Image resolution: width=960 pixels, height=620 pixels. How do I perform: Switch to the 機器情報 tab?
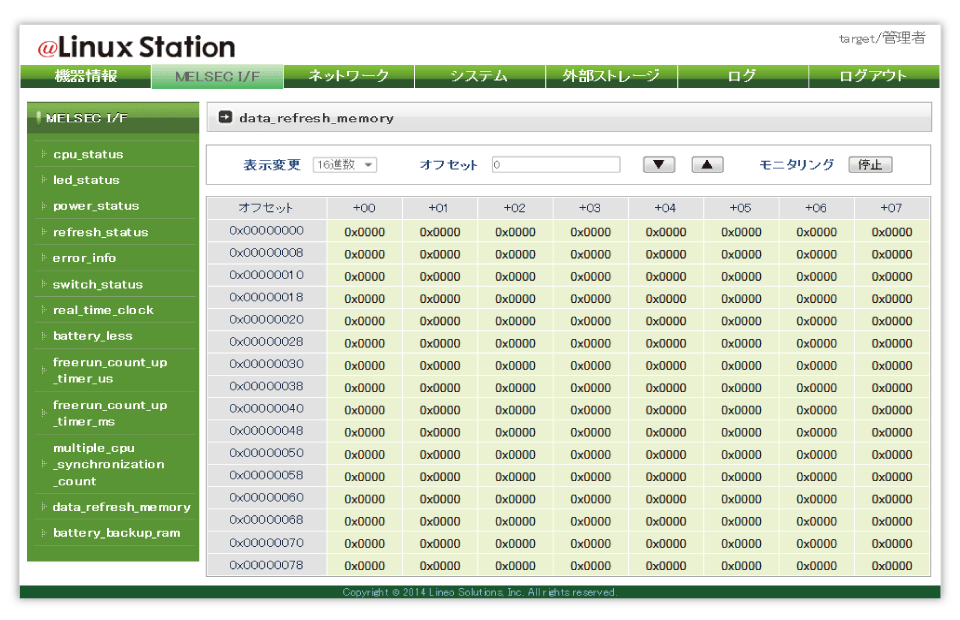(86, 76)
